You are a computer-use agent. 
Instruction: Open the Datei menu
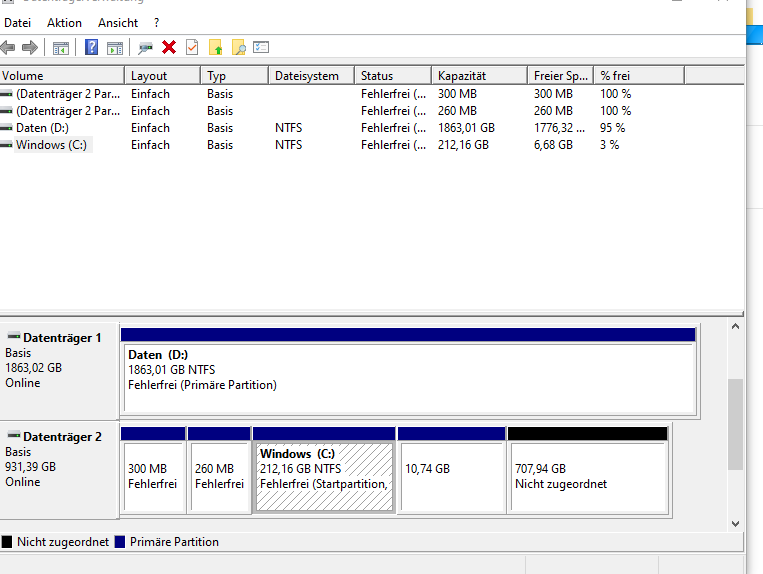[x=18, y=23]
